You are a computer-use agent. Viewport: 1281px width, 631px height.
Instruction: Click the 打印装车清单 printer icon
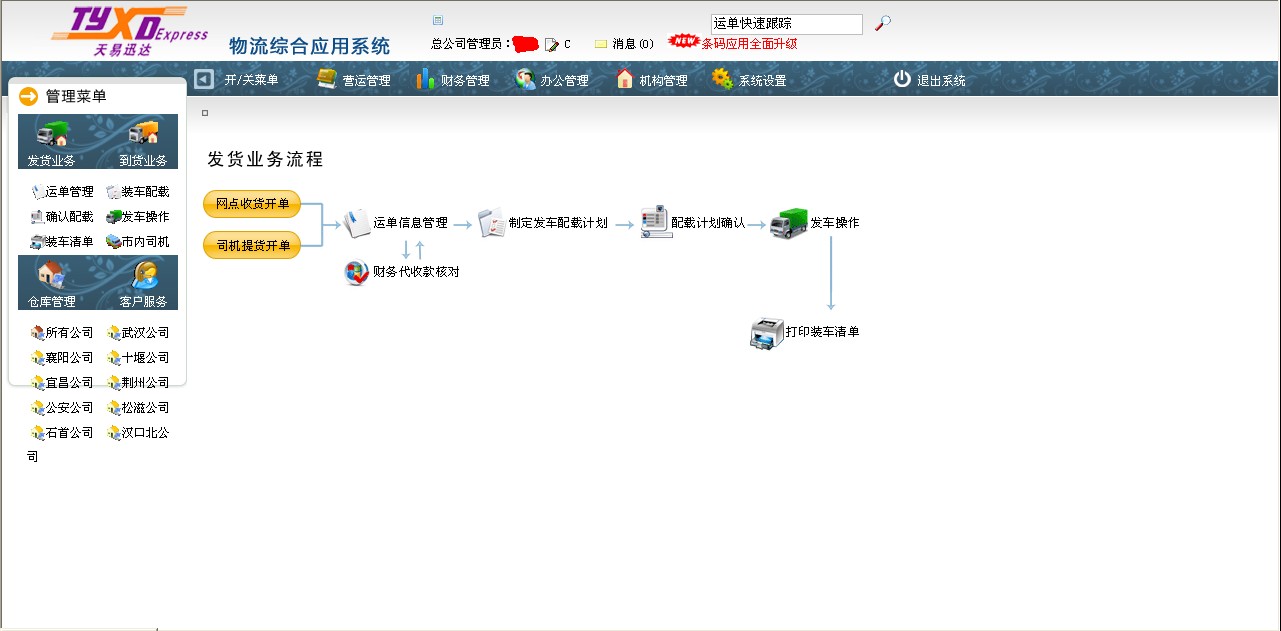[766, 333]
